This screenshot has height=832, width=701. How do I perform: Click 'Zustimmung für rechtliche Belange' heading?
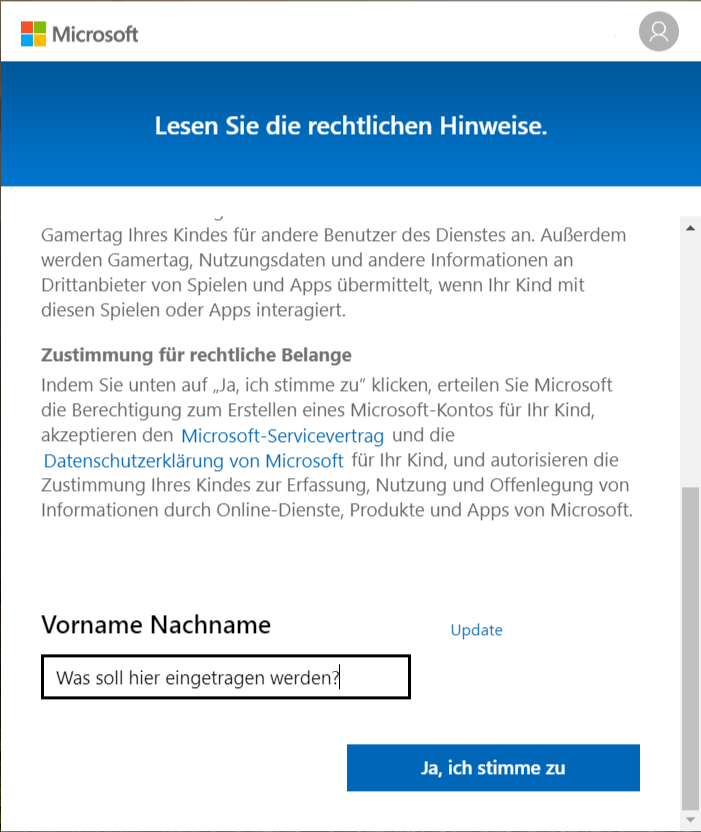coord(196,355)
